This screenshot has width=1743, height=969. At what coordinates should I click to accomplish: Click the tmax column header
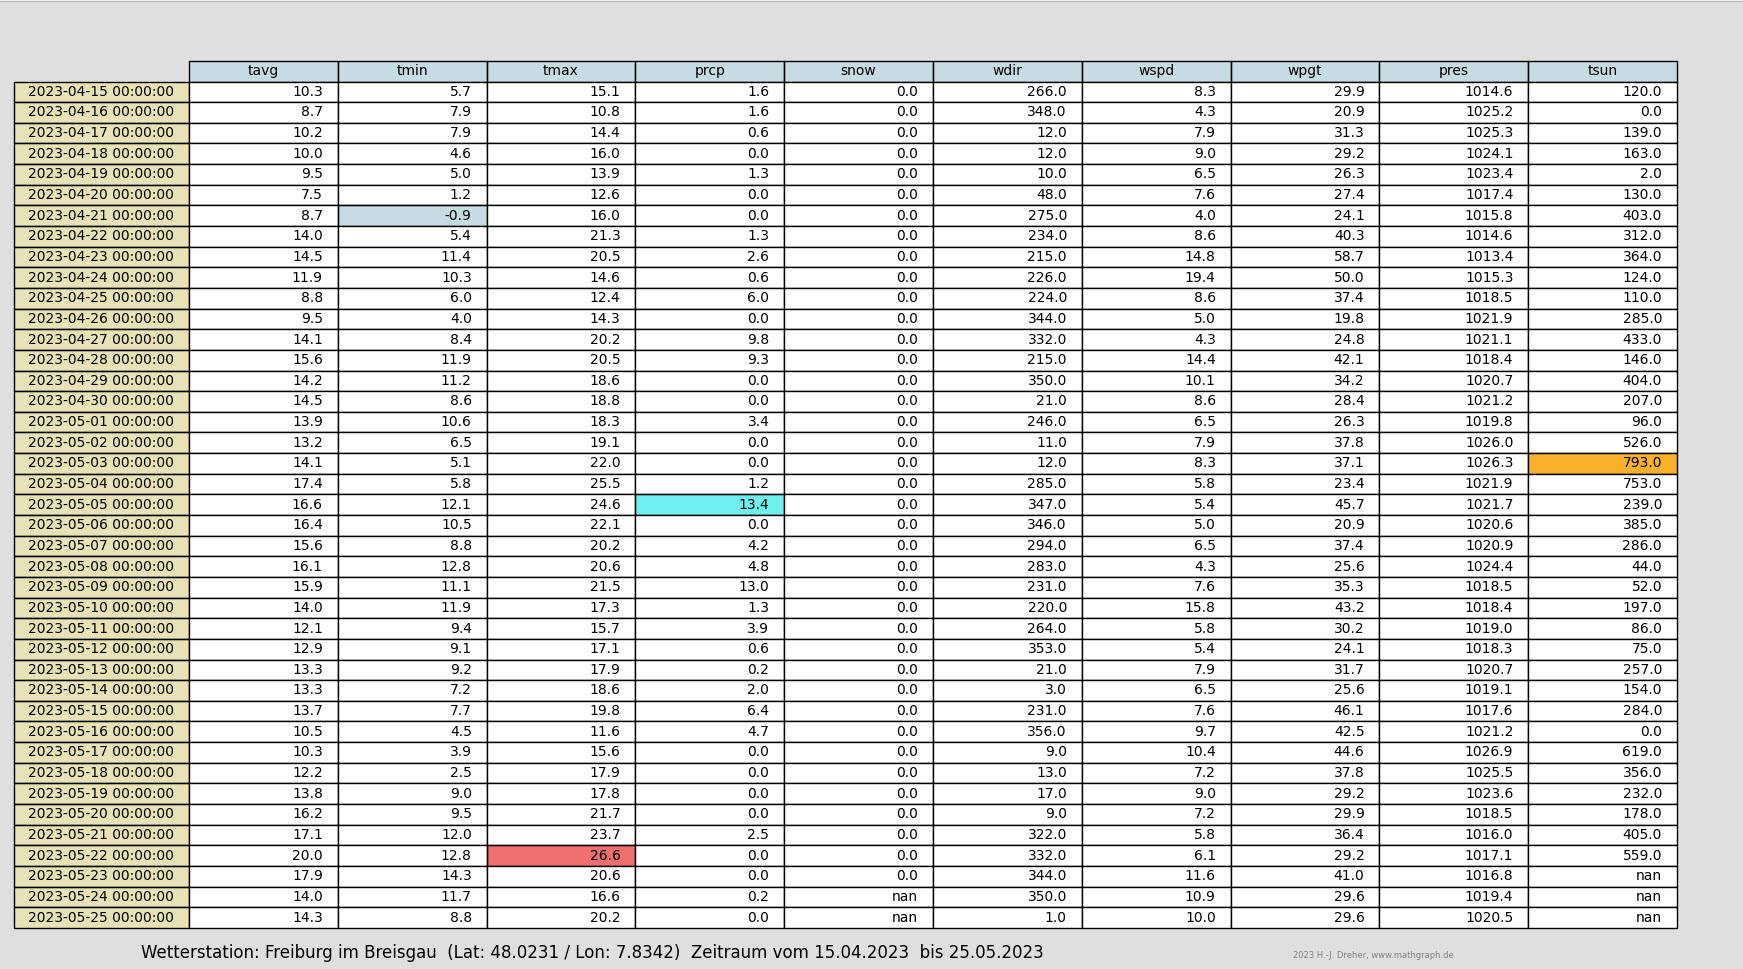tap(561, 71)
